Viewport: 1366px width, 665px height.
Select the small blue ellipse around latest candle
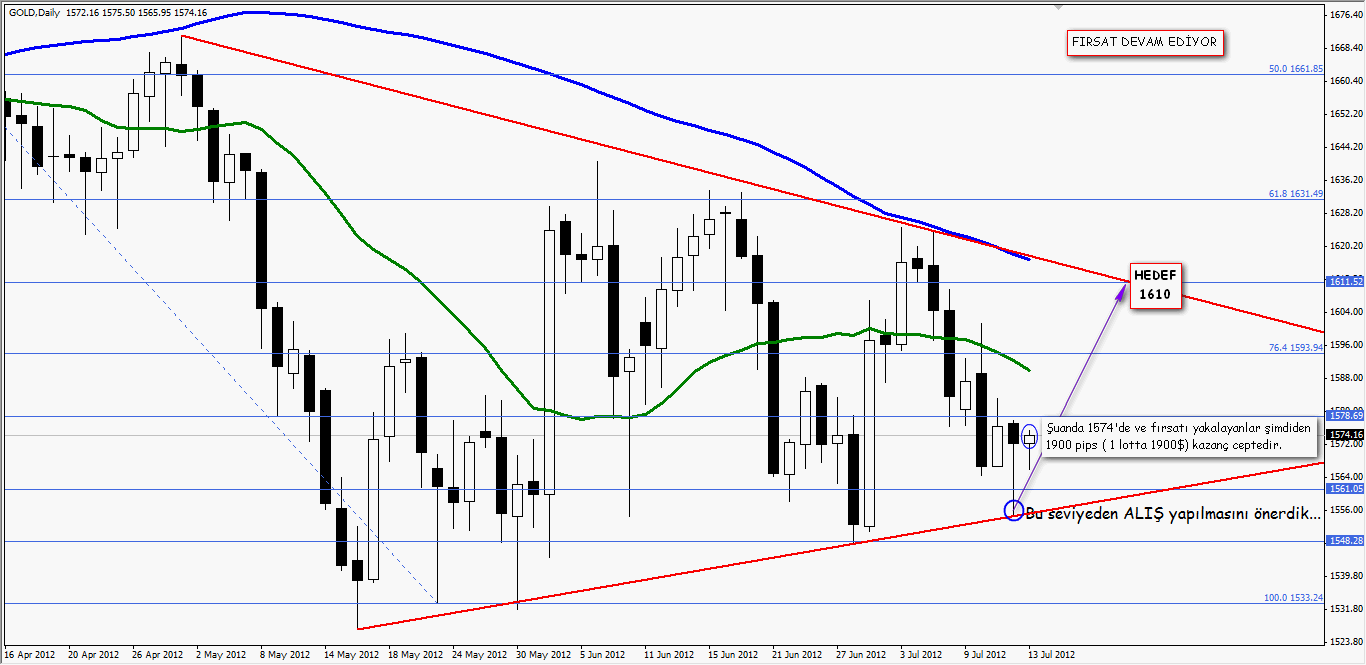(1030, 436)
